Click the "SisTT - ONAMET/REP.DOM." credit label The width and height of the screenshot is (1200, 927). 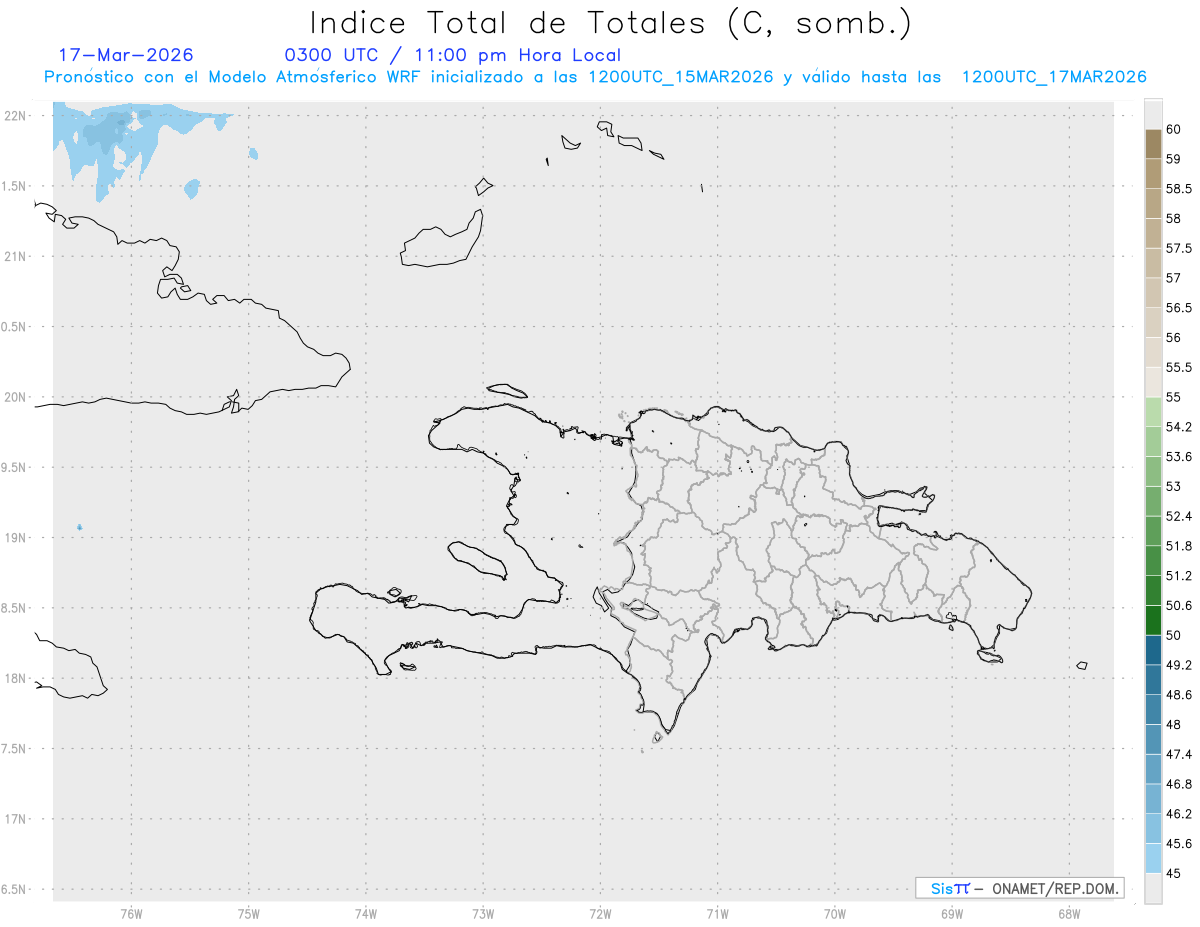click(1019, 888)
